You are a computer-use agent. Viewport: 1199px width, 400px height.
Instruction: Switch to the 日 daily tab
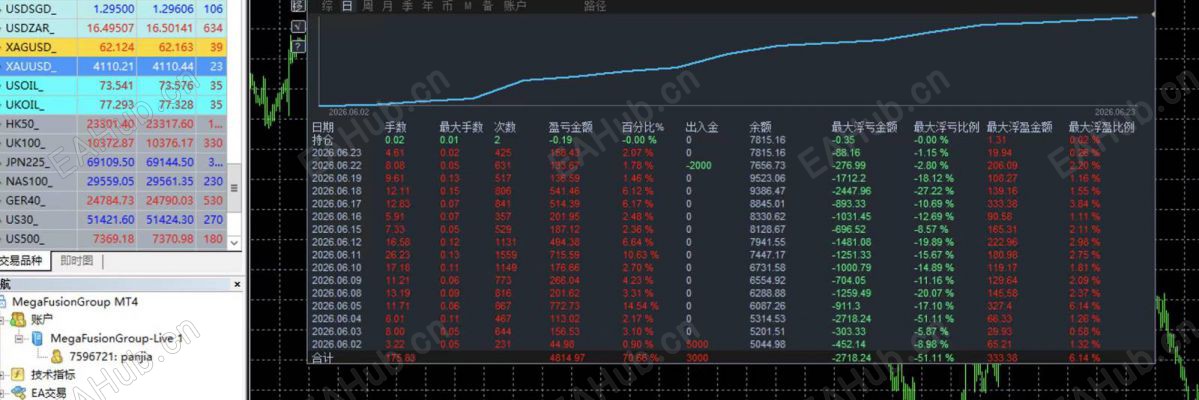pyautogui.click(x=347, y=6)
